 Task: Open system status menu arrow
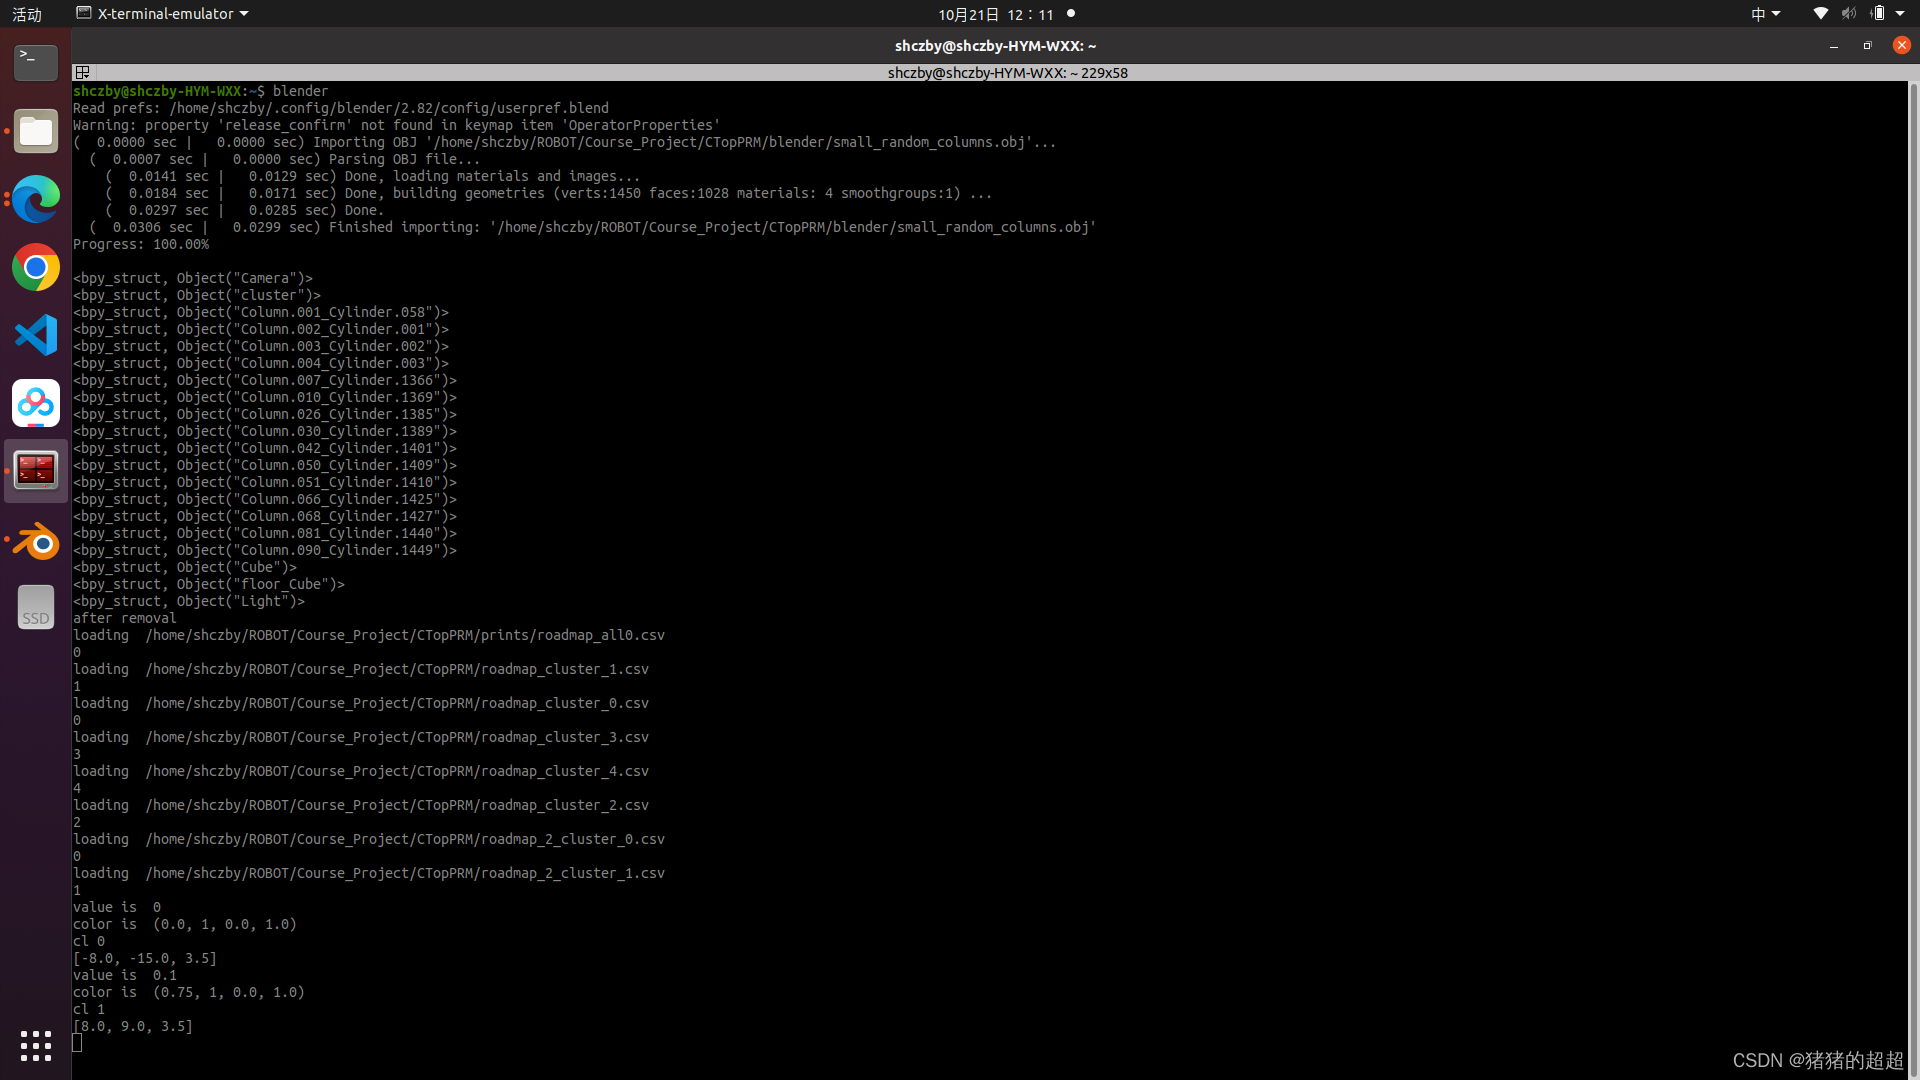click(1900, 14)
